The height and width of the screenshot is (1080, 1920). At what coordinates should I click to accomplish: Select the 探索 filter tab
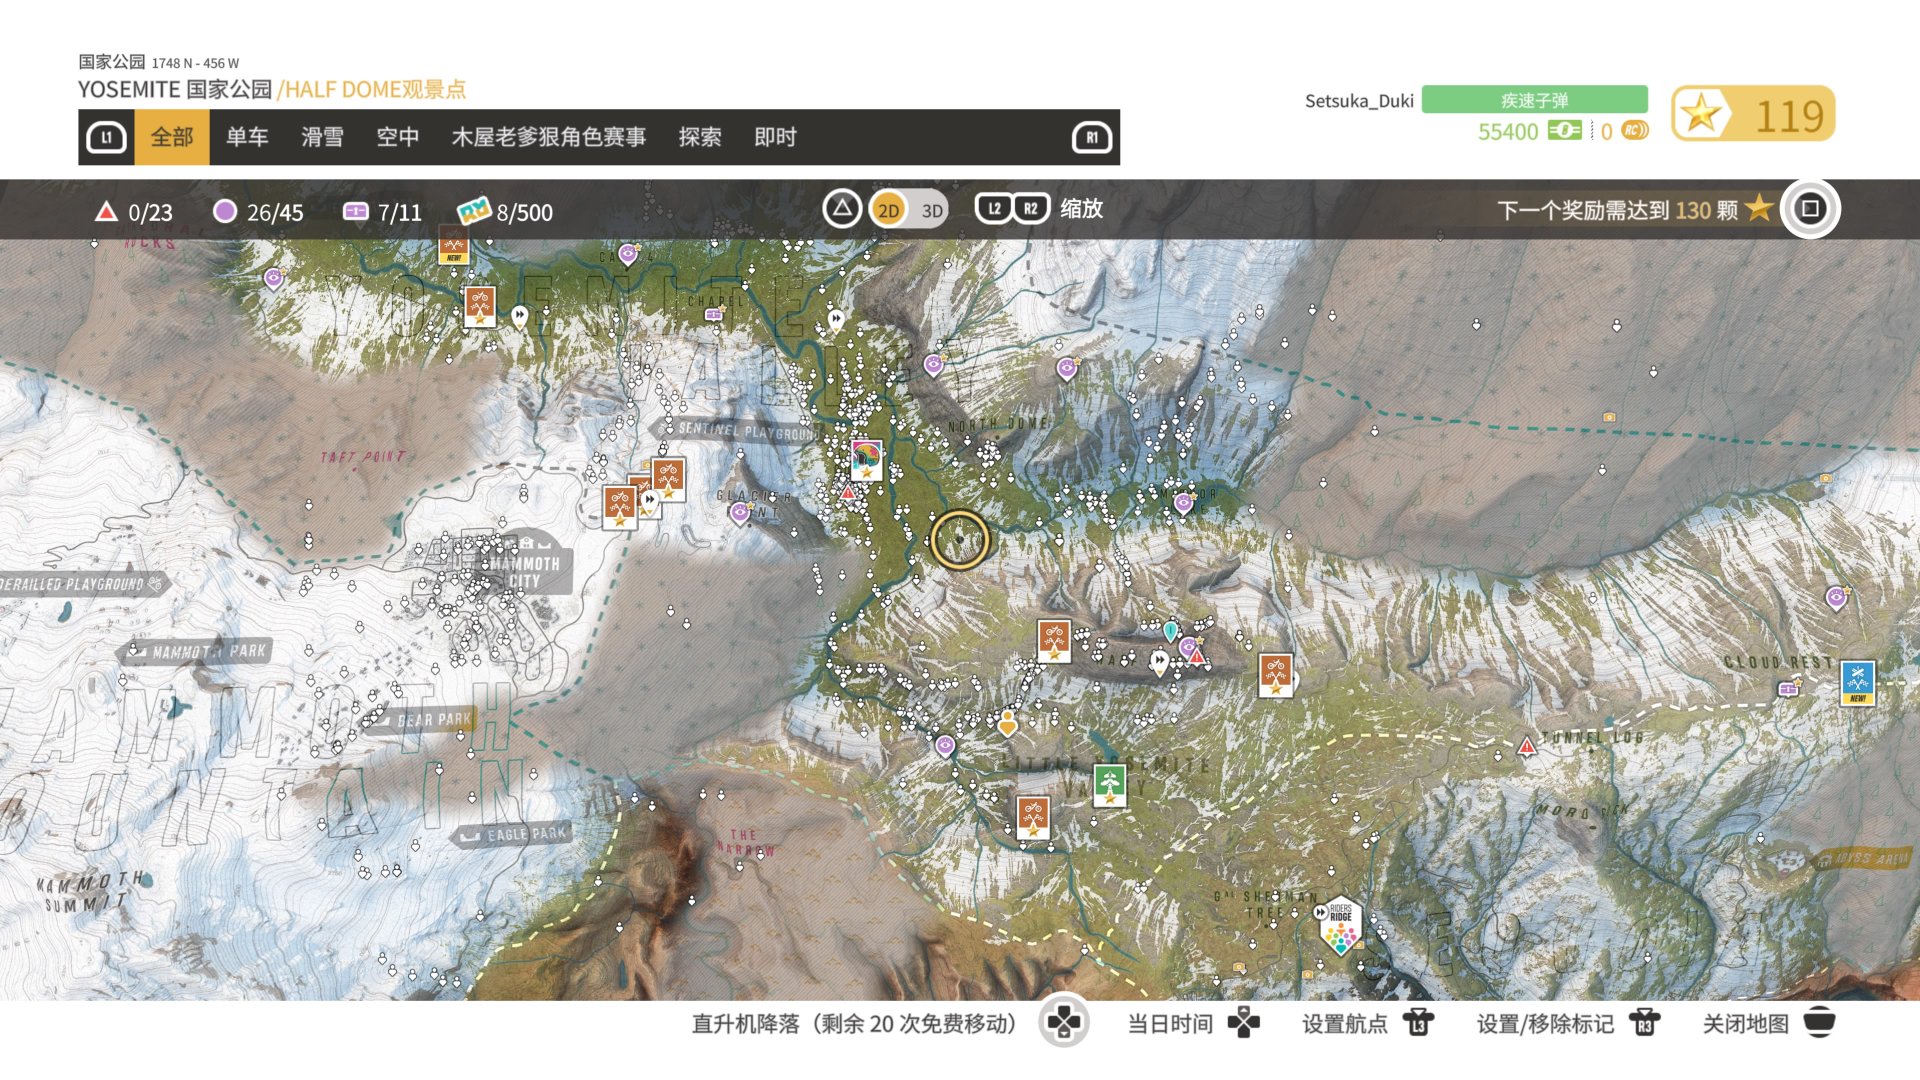click(x=699, y=137)
